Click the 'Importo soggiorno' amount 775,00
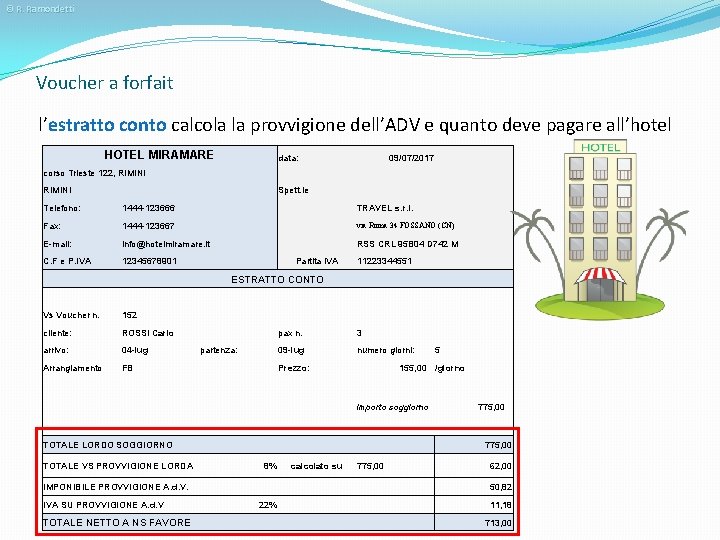Viewport: 720px width, 540px height. click(491, 407)
